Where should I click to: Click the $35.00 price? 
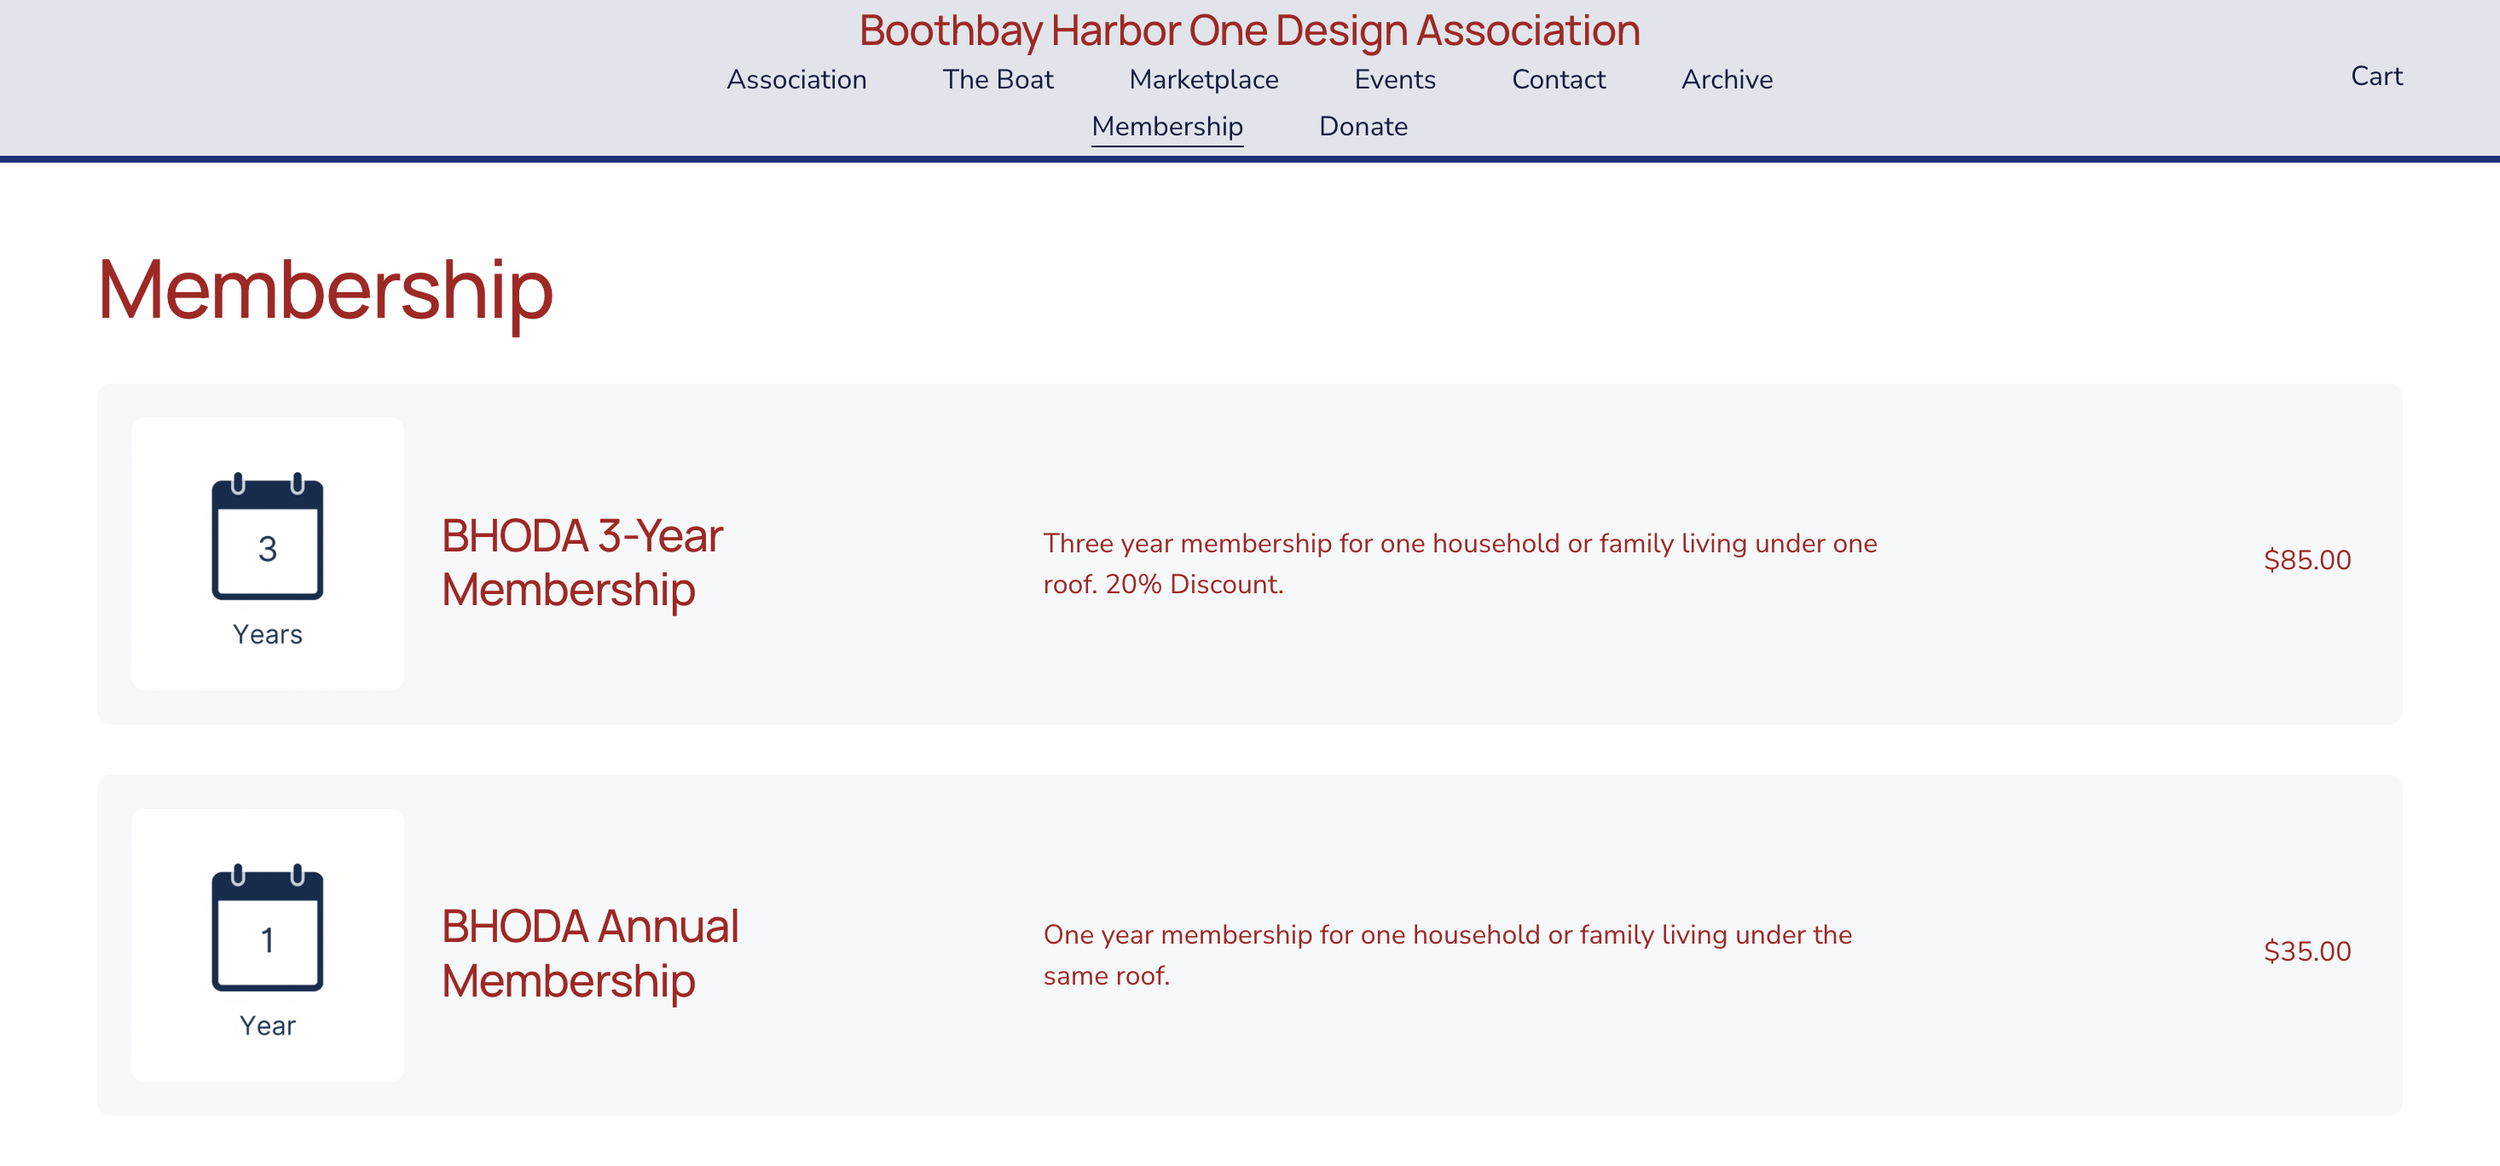(2307, 951)
